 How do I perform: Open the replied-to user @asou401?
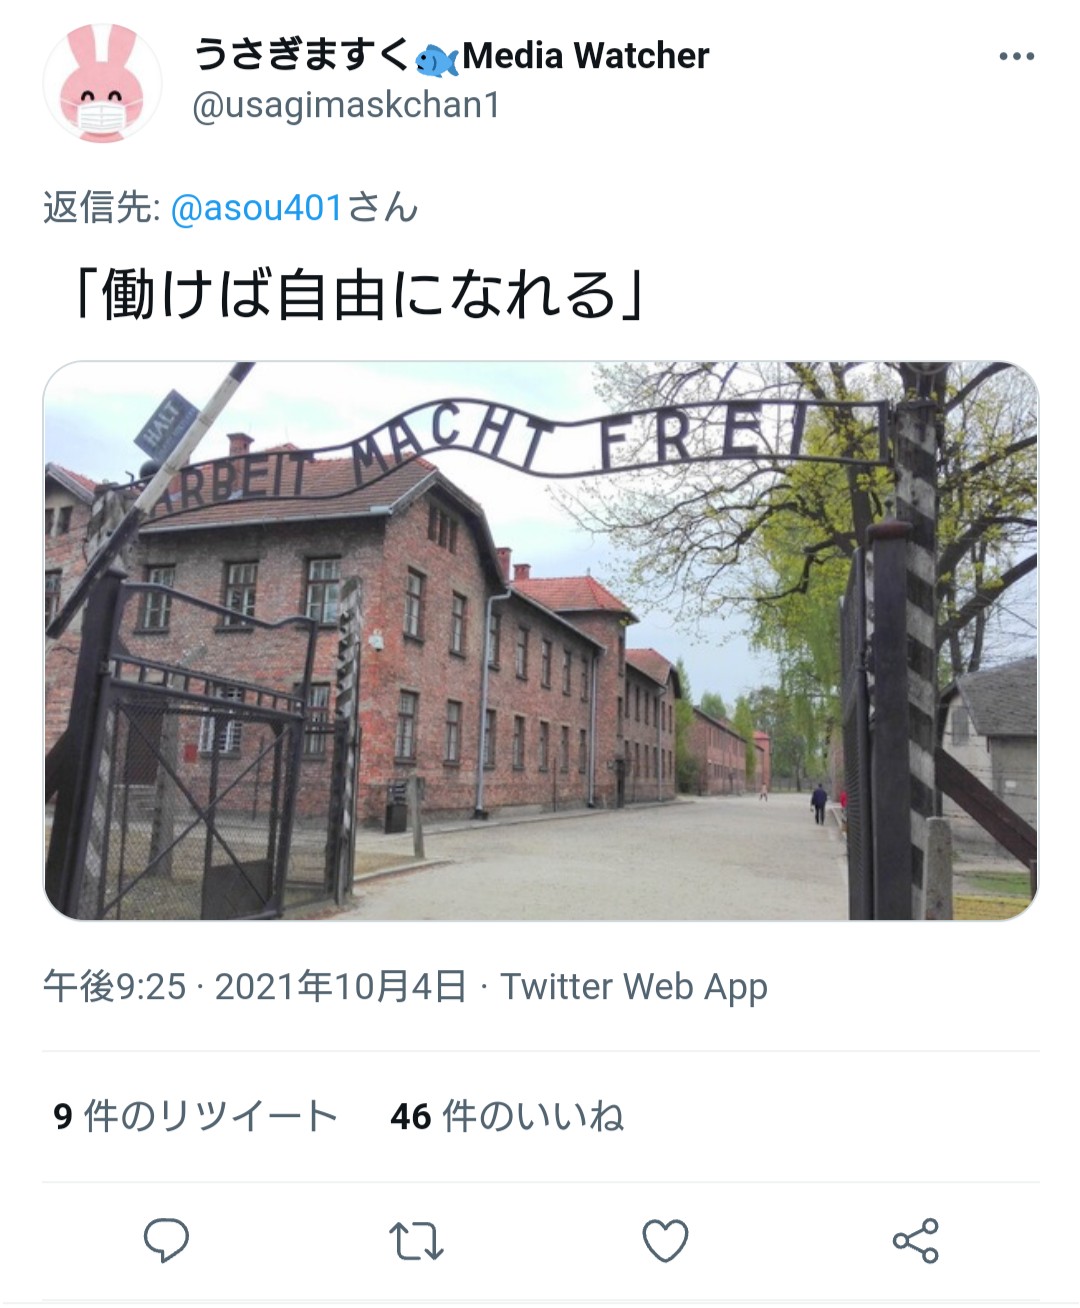pos(258,208)
